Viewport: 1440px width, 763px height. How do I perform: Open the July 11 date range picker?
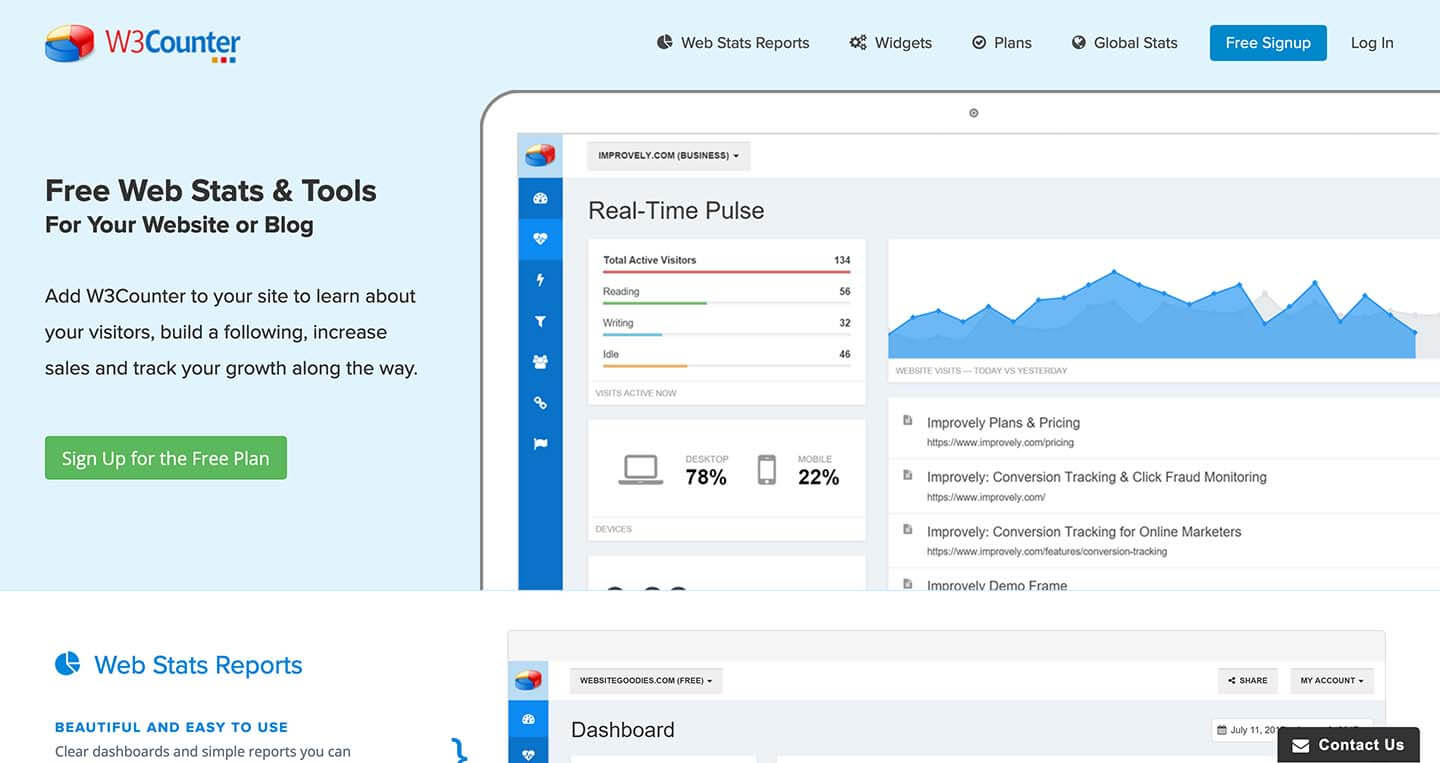tap(1291, 730)
